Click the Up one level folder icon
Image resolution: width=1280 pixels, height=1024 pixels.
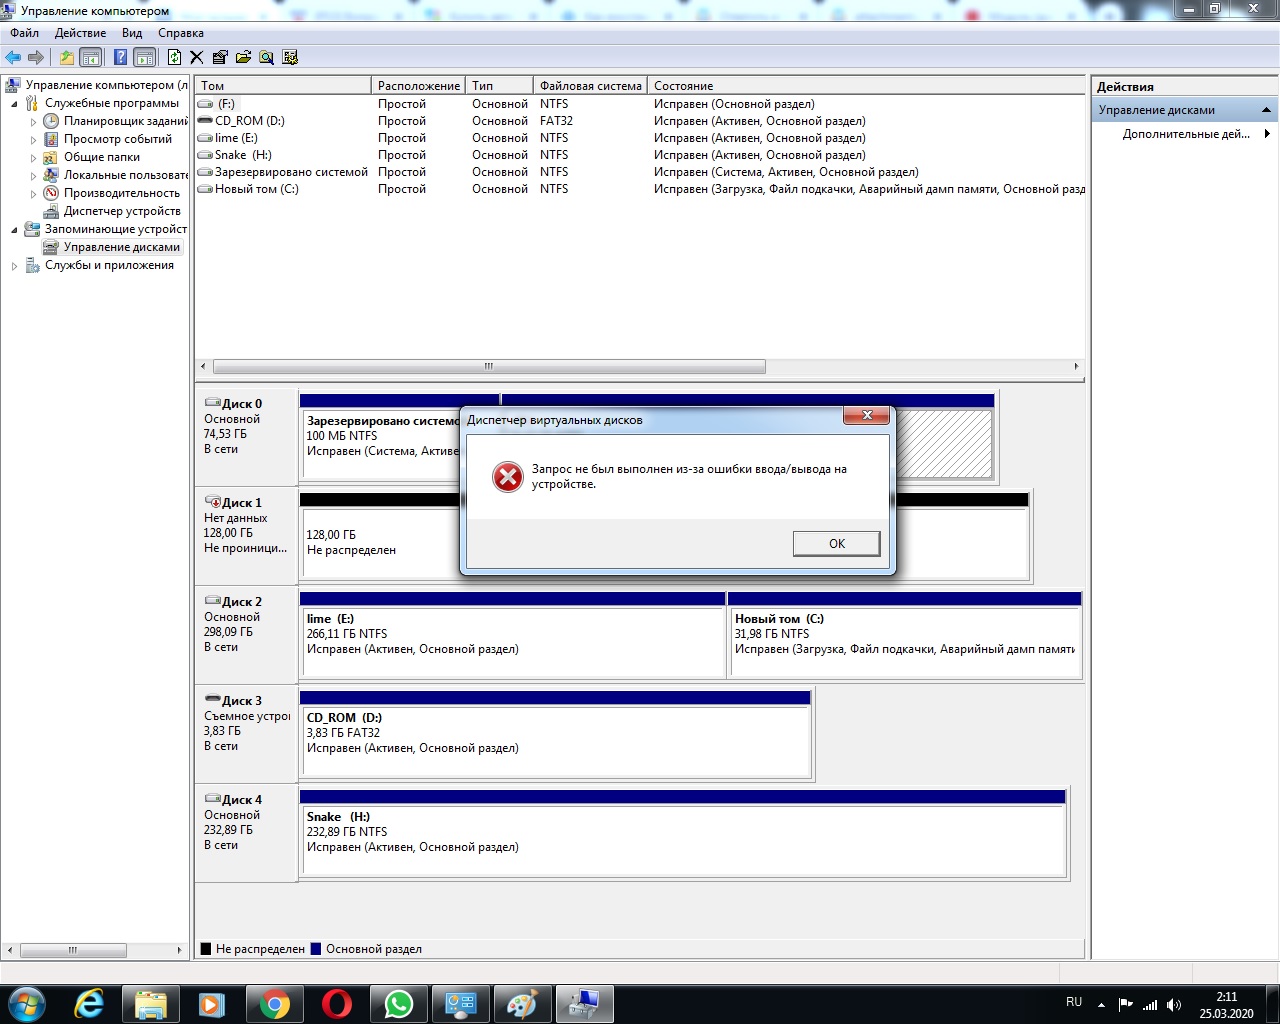click(x=66, y=57)
